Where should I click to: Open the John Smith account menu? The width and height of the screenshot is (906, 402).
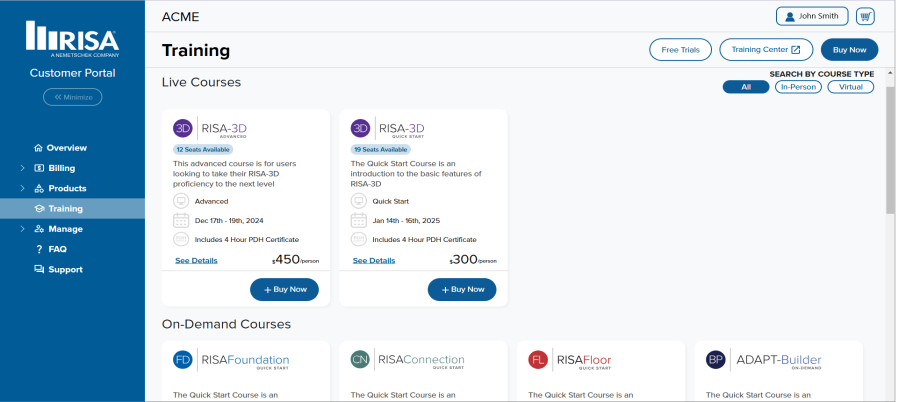coord(812,17)
